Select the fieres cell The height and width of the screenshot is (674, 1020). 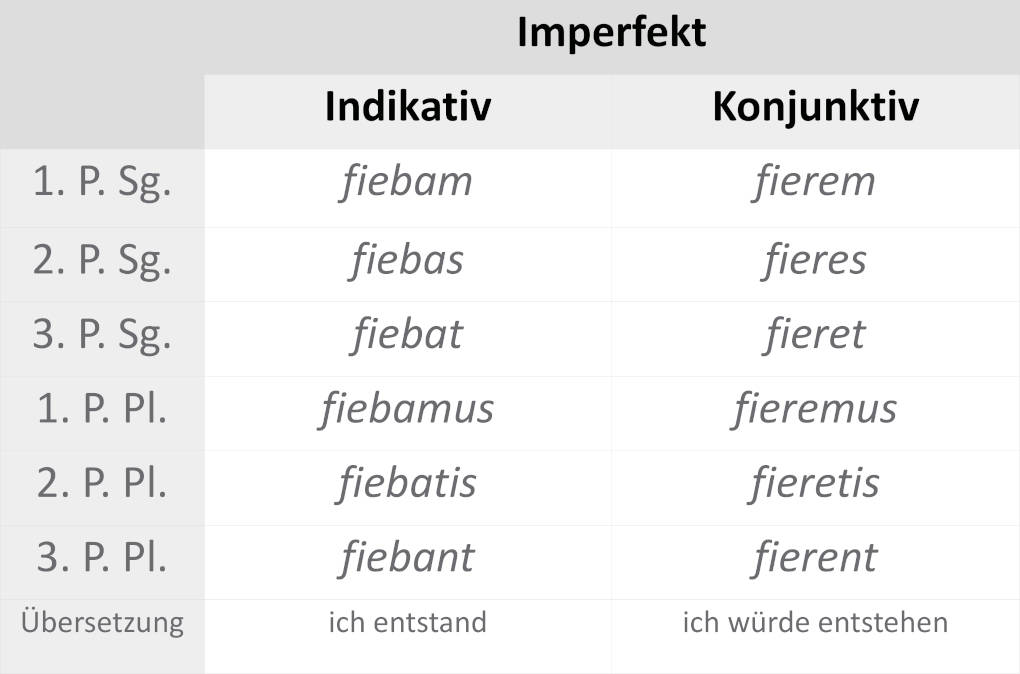(x=814, y=260)
